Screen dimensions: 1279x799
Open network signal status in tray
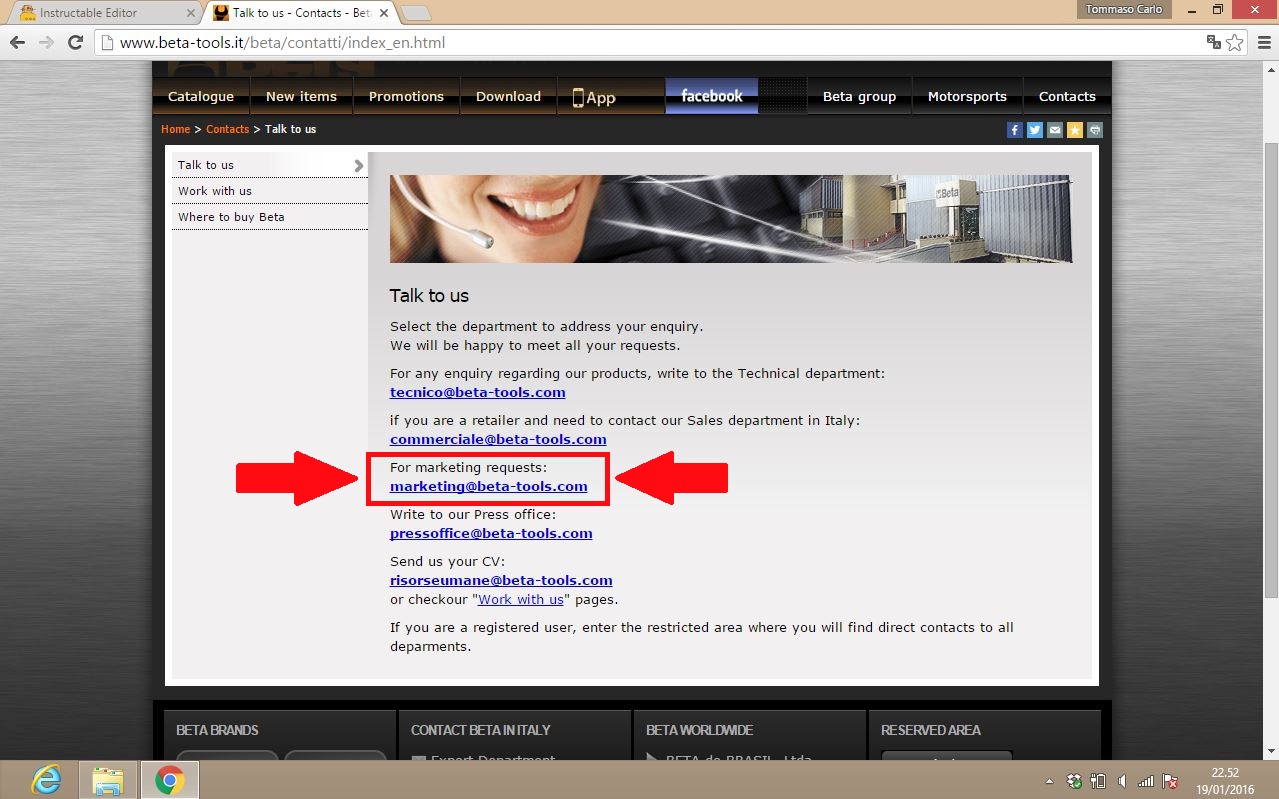[x=1146, y=781]
